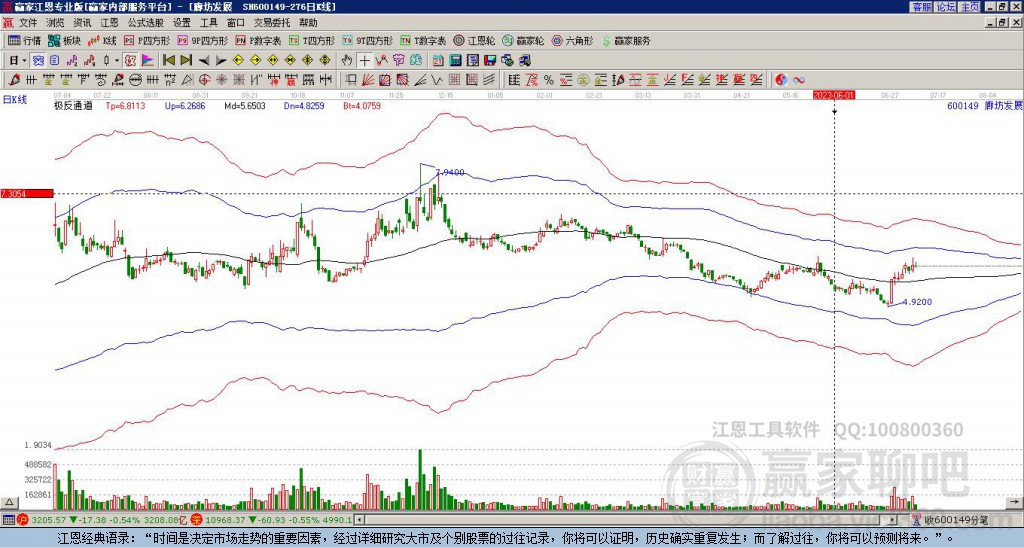Click the index value 3205.57 in status bar
The width and height of the screenshot is (1024, 548).
(49, 520)
